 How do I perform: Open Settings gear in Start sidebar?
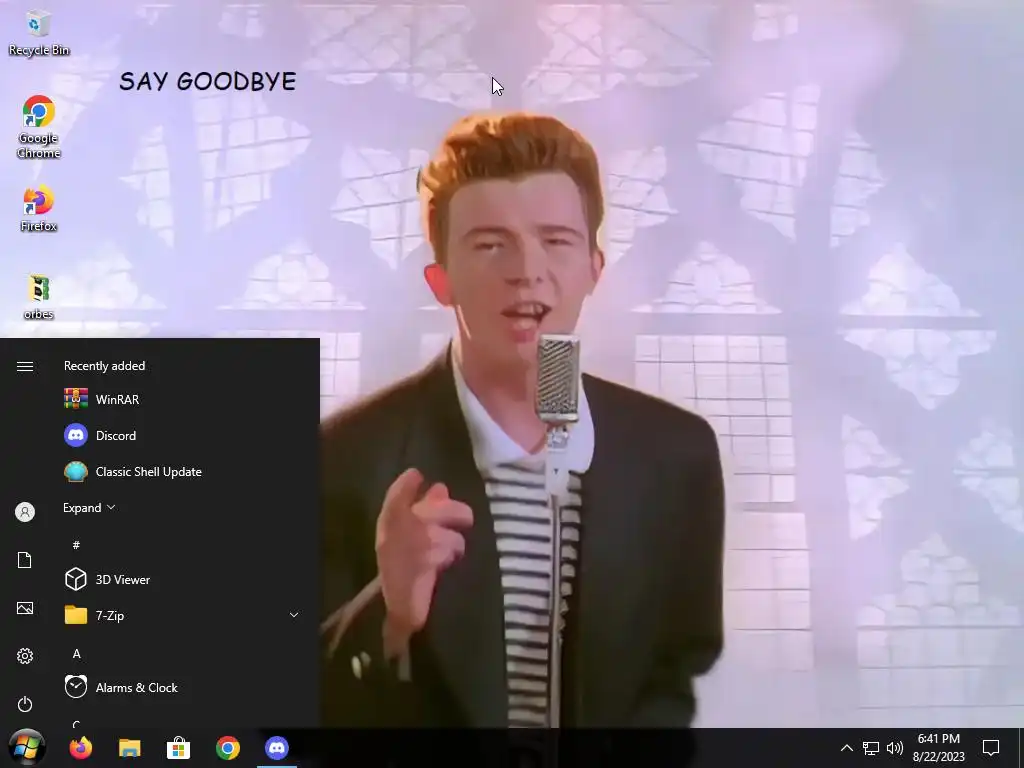25,656
